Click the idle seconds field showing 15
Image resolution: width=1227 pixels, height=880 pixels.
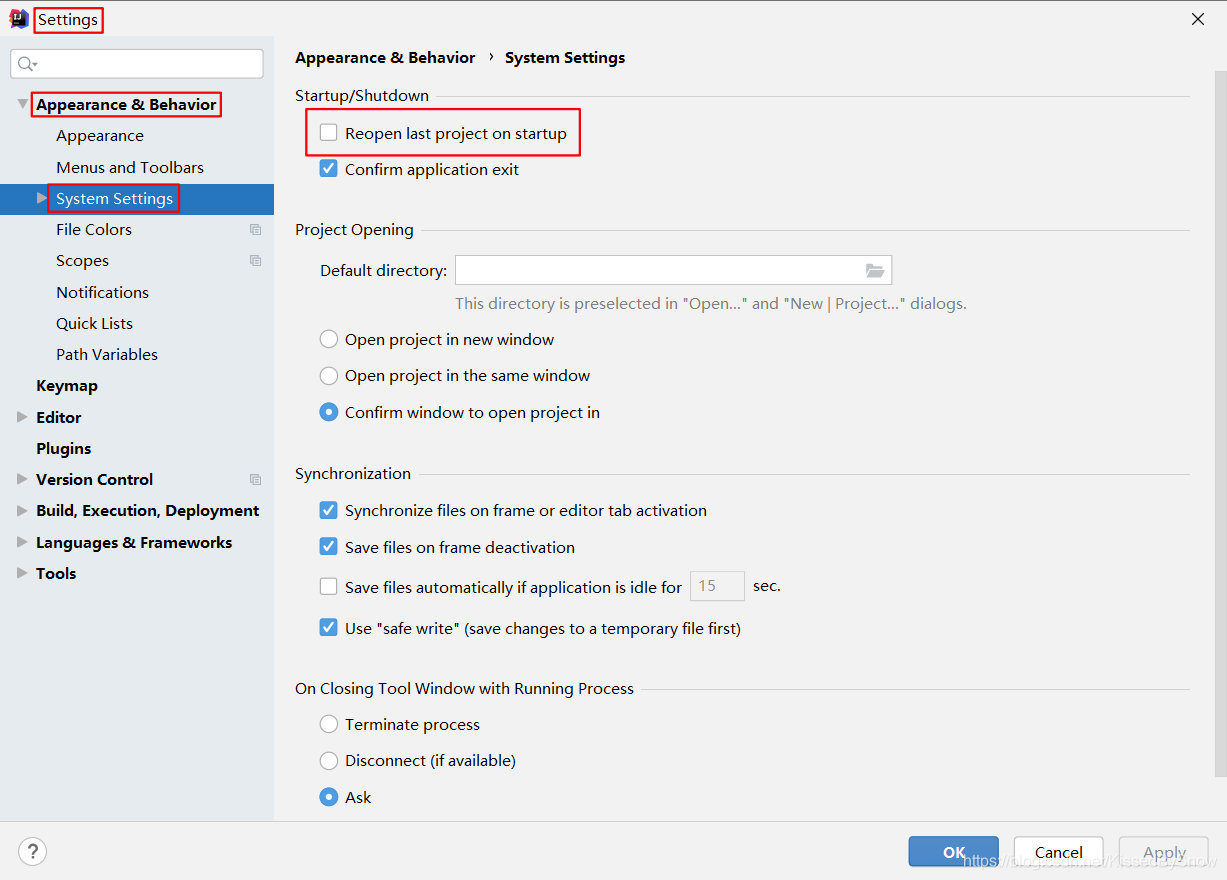(717, 586)
